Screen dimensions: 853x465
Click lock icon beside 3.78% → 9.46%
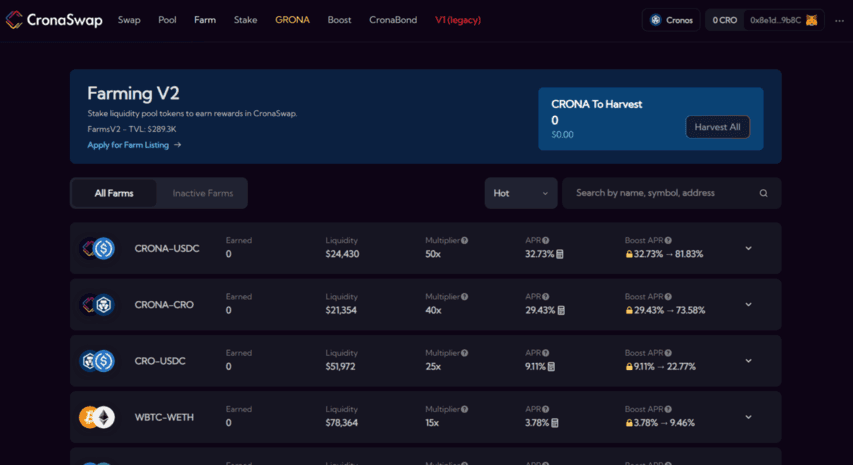point(629,423)
